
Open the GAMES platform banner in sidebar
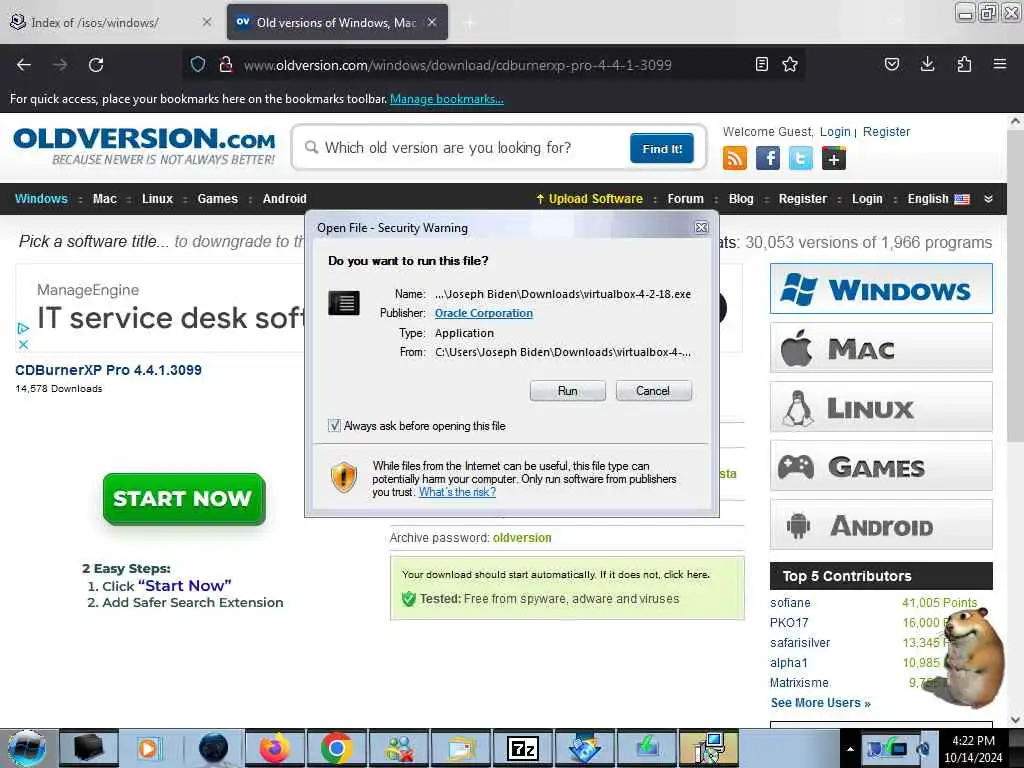881,466
